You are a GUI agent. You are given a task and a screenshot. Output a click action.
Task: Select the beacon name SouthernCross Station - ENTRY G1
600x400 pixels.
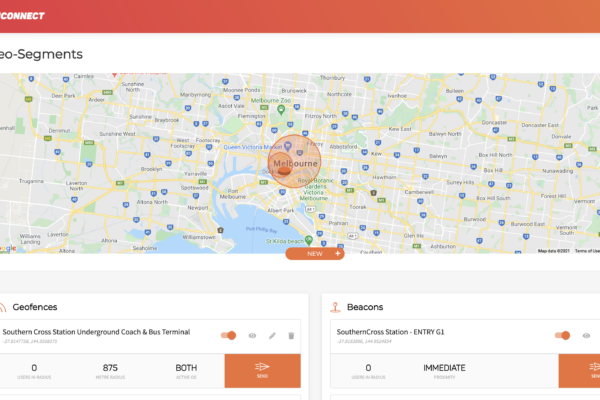(390, 332)
